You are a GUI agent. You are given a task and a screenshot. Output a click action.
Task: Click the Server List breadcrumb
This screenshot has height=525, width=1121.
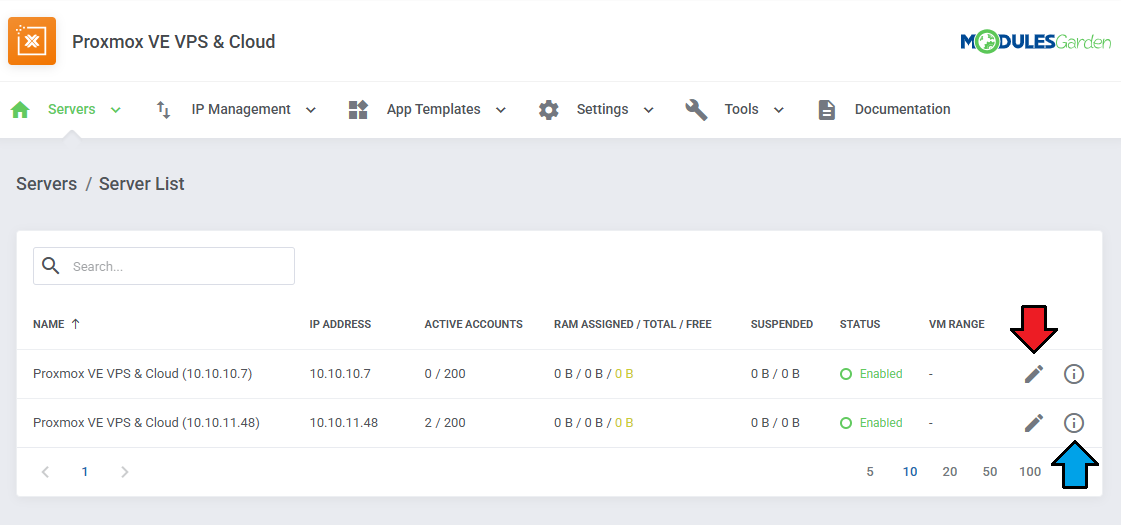(142, 184)
